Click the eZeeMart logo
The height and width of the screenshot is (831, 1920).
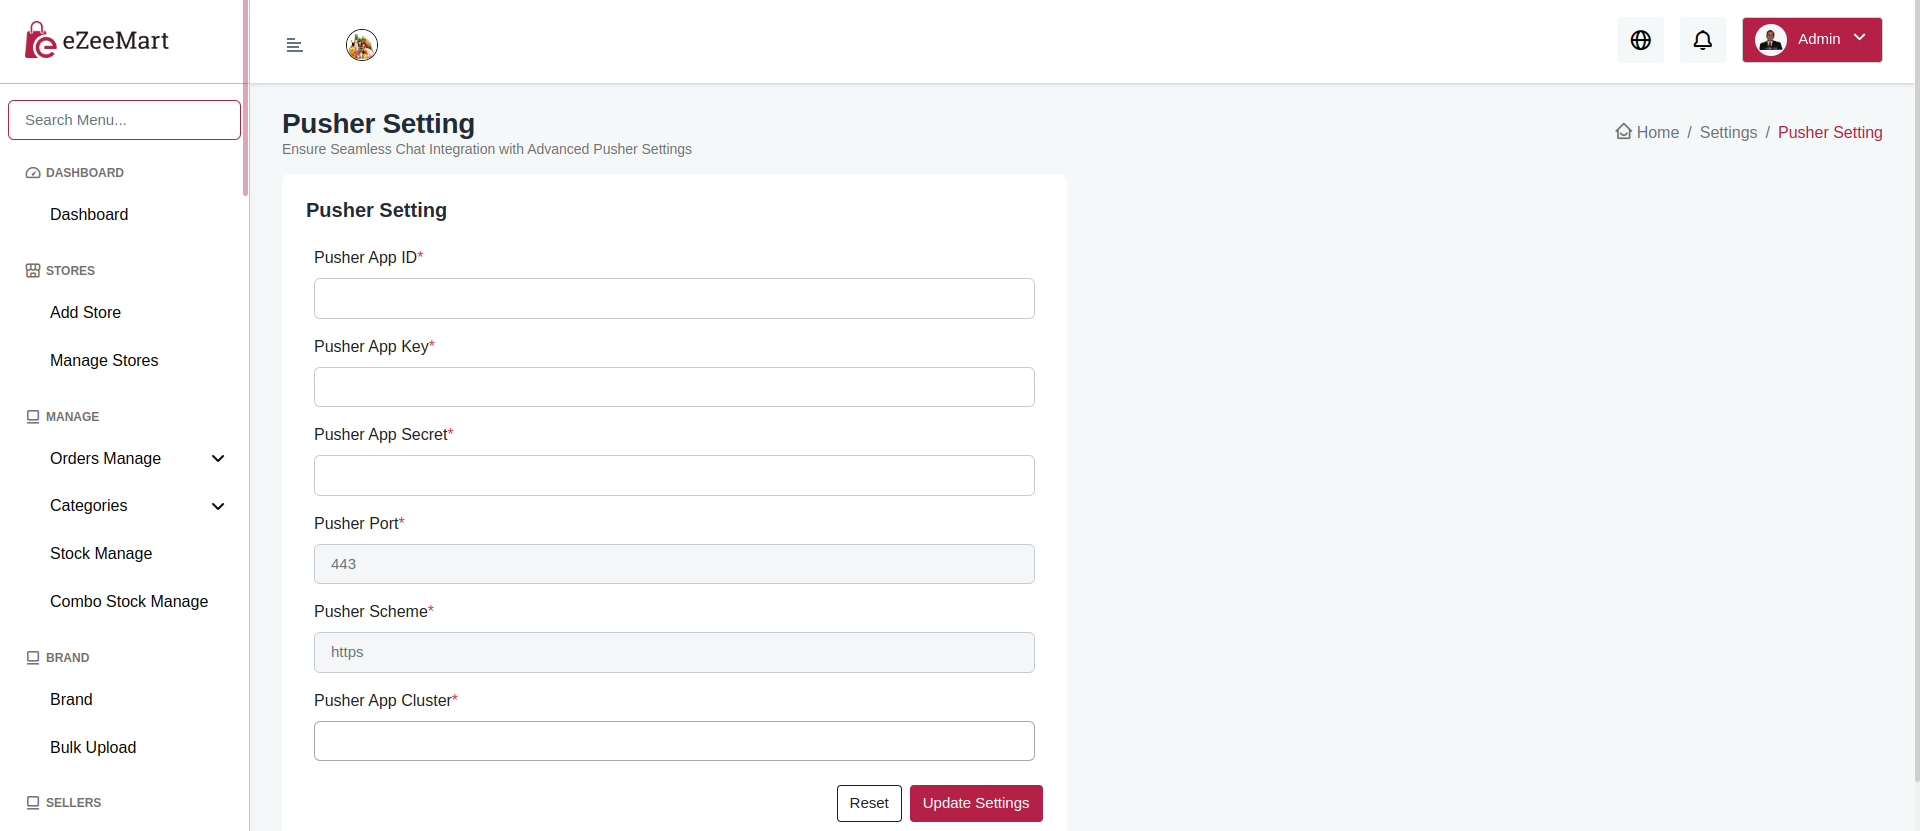(97, 41)
